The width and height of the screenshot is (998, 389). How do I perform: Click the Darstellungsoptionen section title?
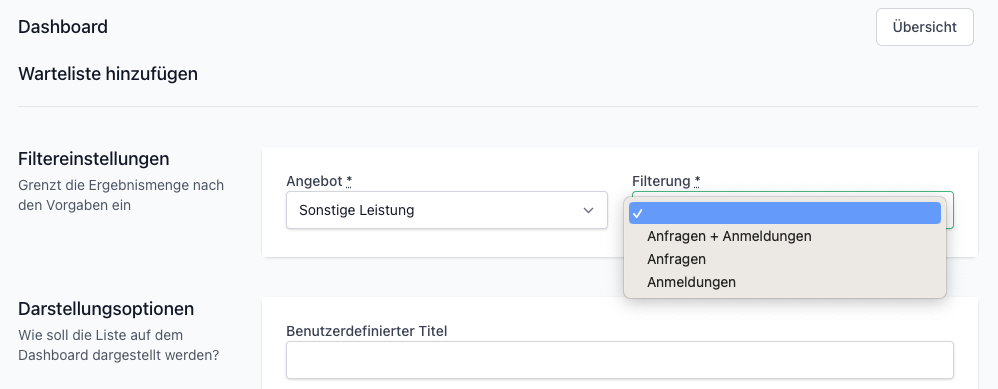106,309
